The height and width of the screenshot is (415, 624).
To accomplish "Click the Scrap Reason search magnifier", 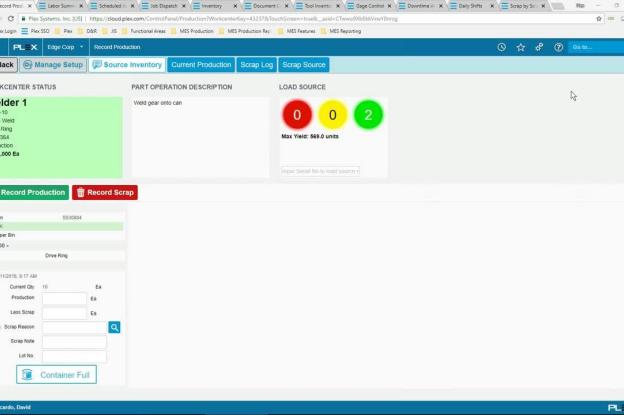I will coord(114,327).
